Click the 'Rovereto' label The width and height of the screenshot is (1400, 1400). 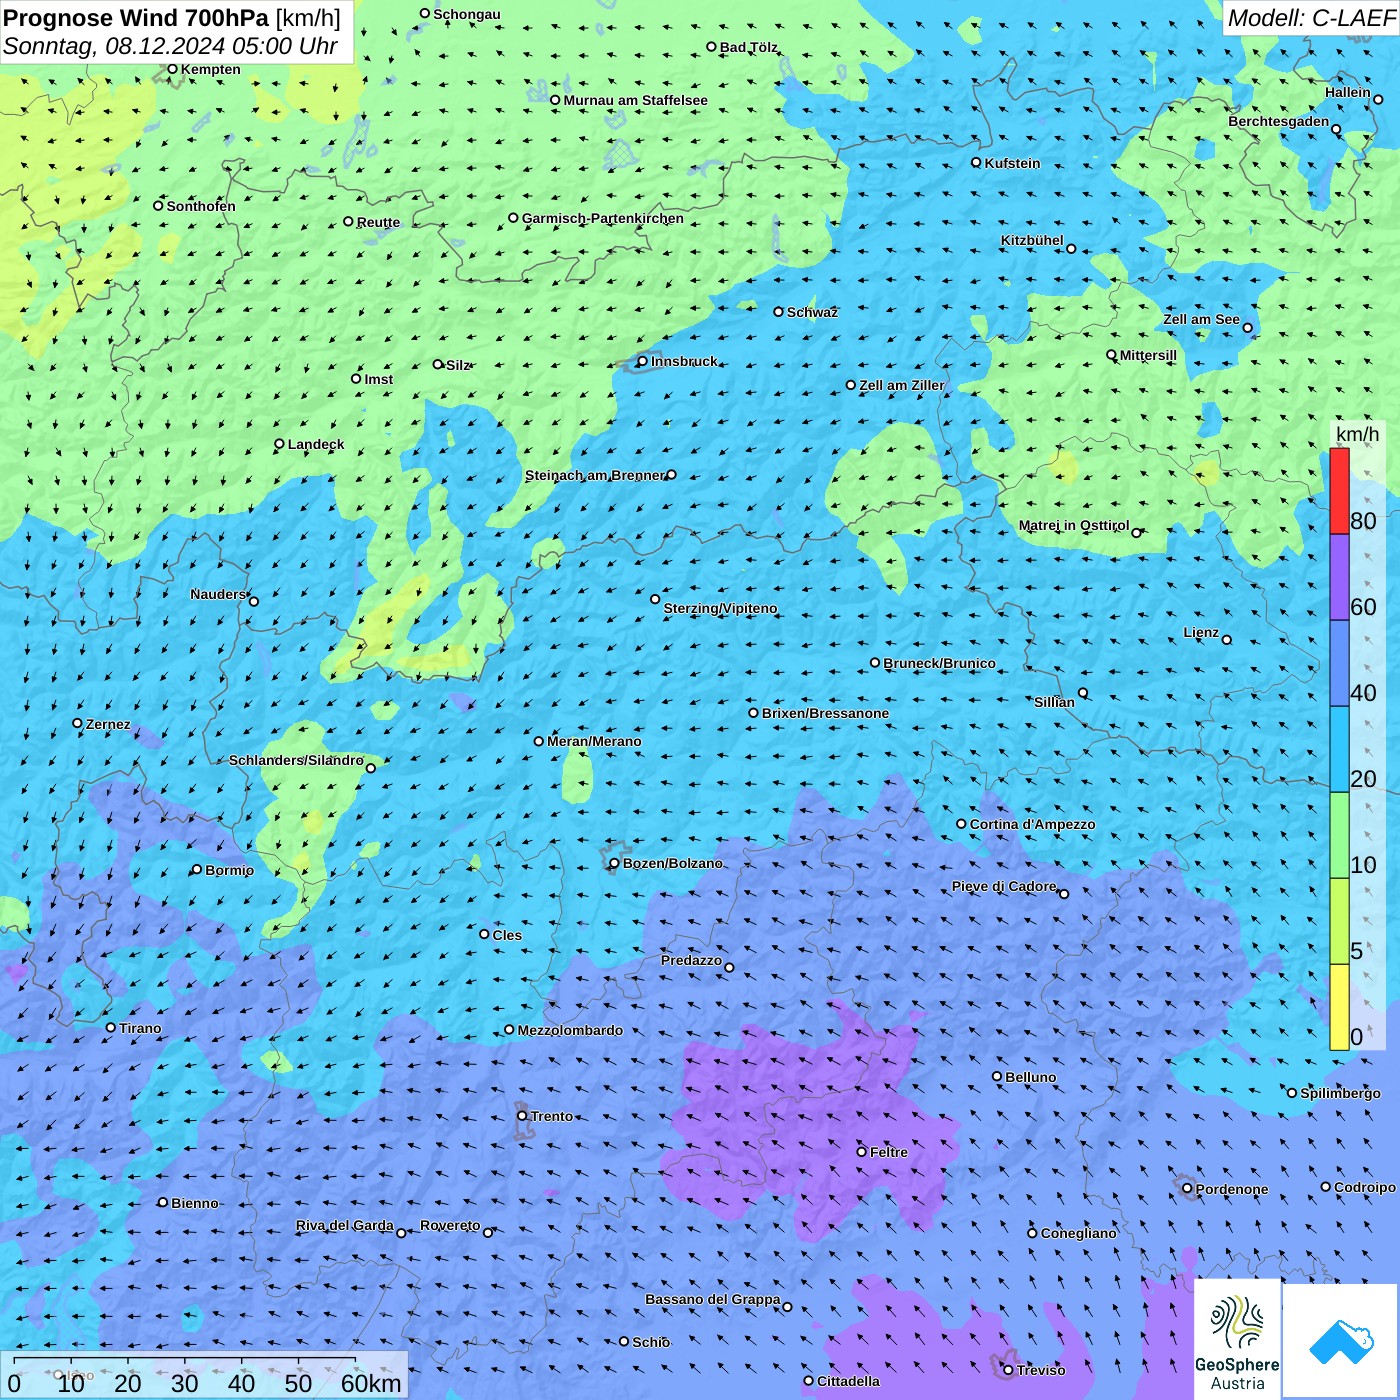point(450,1225)
